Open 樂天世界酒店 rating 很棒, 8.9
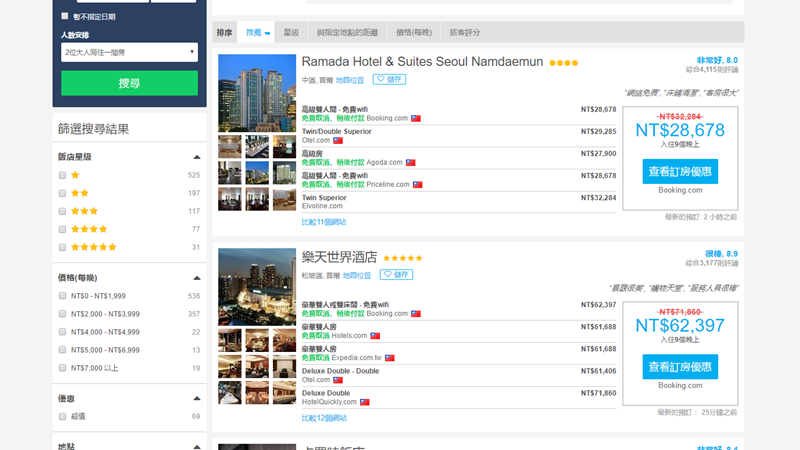 point(721,254)
